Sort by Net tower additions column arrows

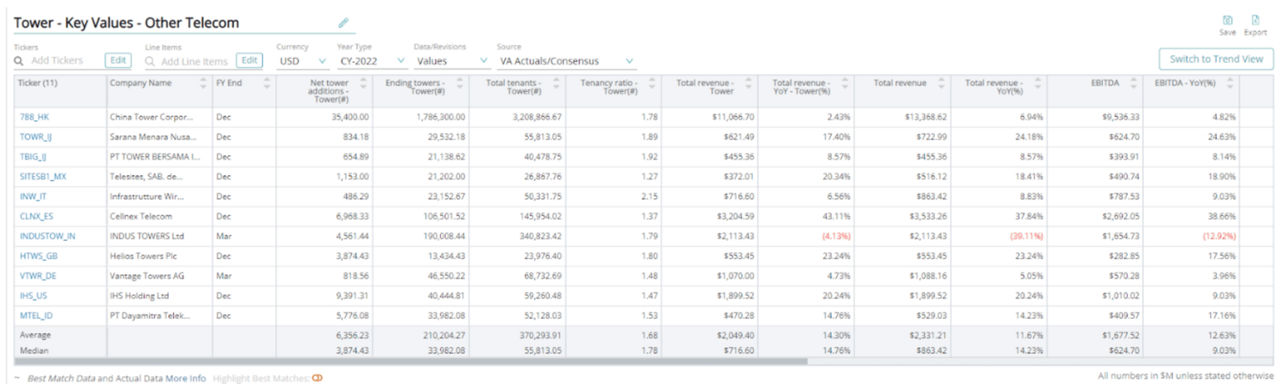click(364, 83)
